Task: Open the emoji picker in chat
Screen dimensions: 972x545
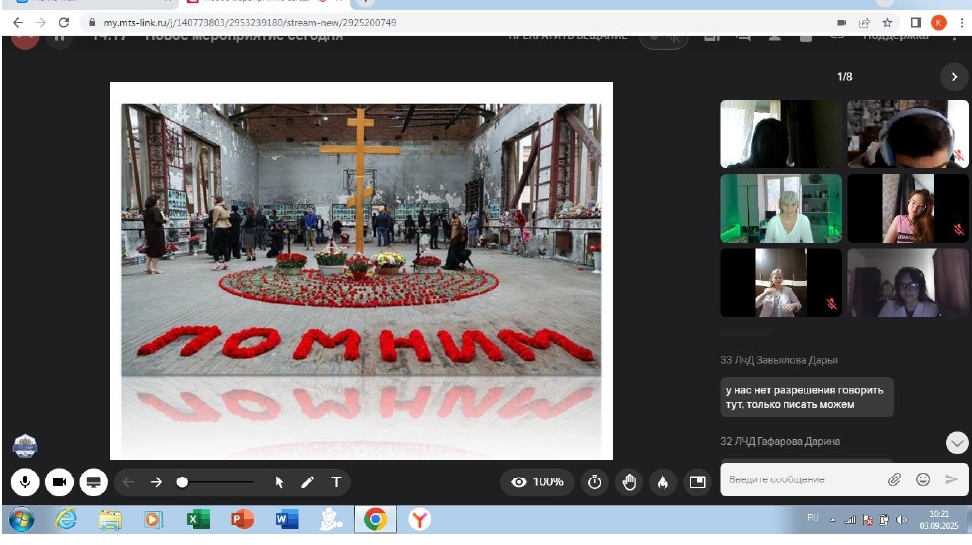Action: pos(923,479)
